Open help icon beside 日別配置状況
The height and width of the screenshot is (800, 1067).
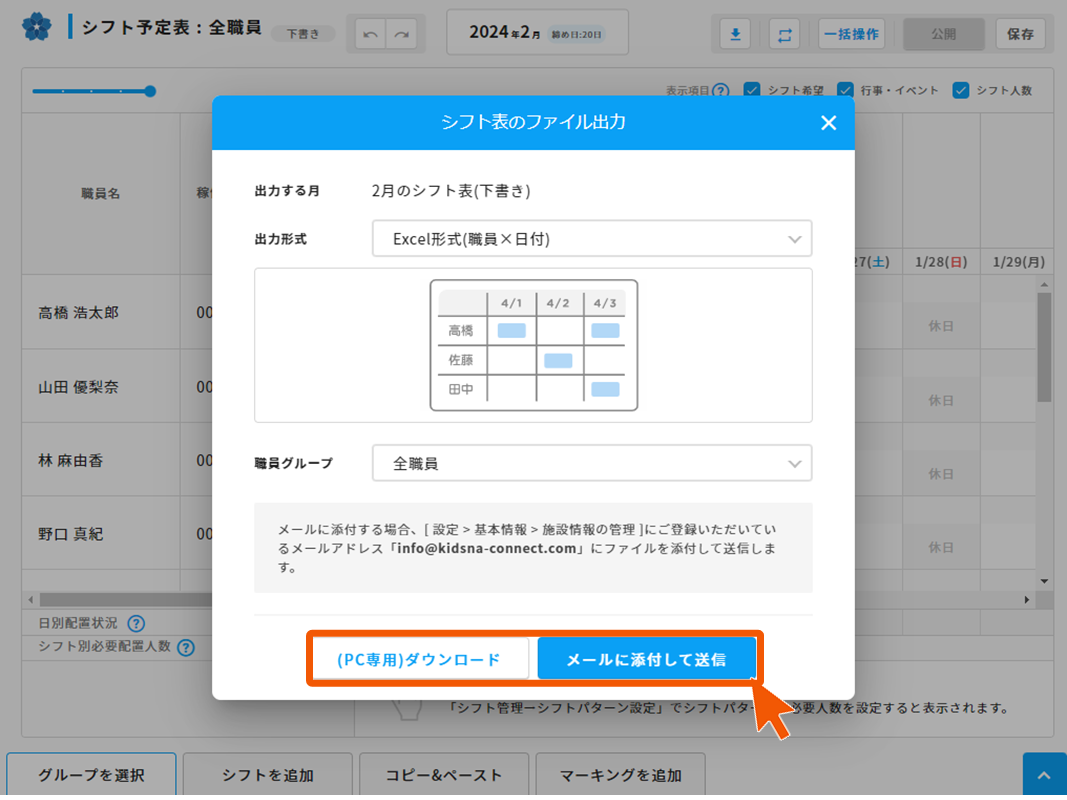(x=136, y=624)
